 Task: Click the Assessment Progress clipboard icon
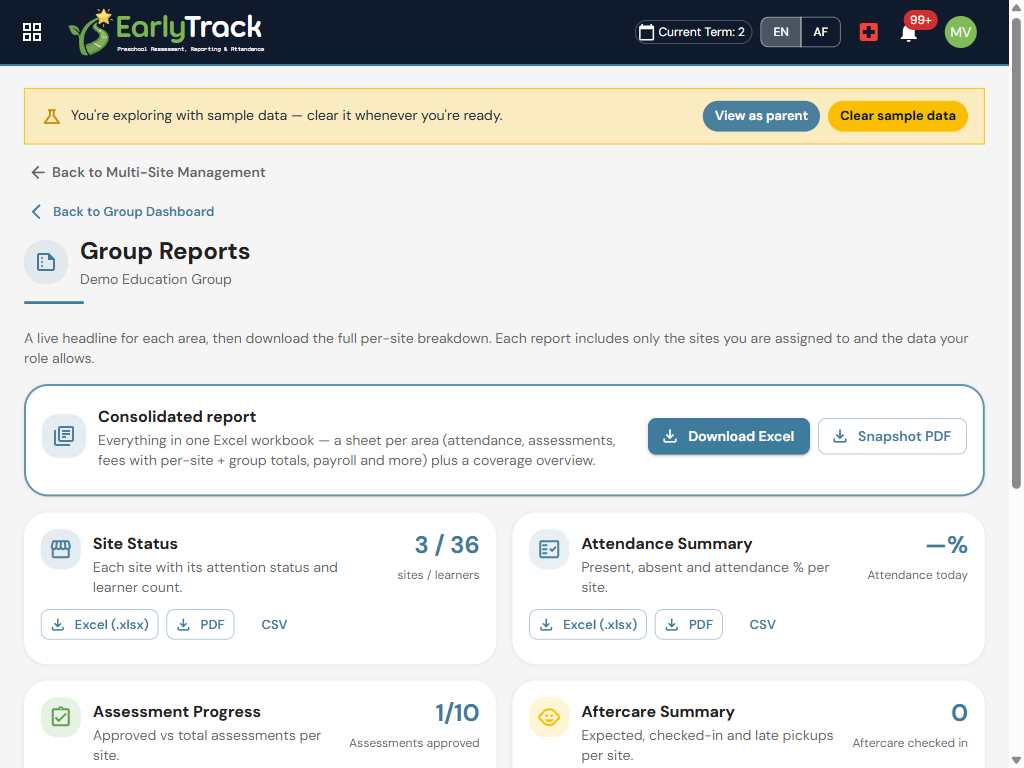point(61,717)
